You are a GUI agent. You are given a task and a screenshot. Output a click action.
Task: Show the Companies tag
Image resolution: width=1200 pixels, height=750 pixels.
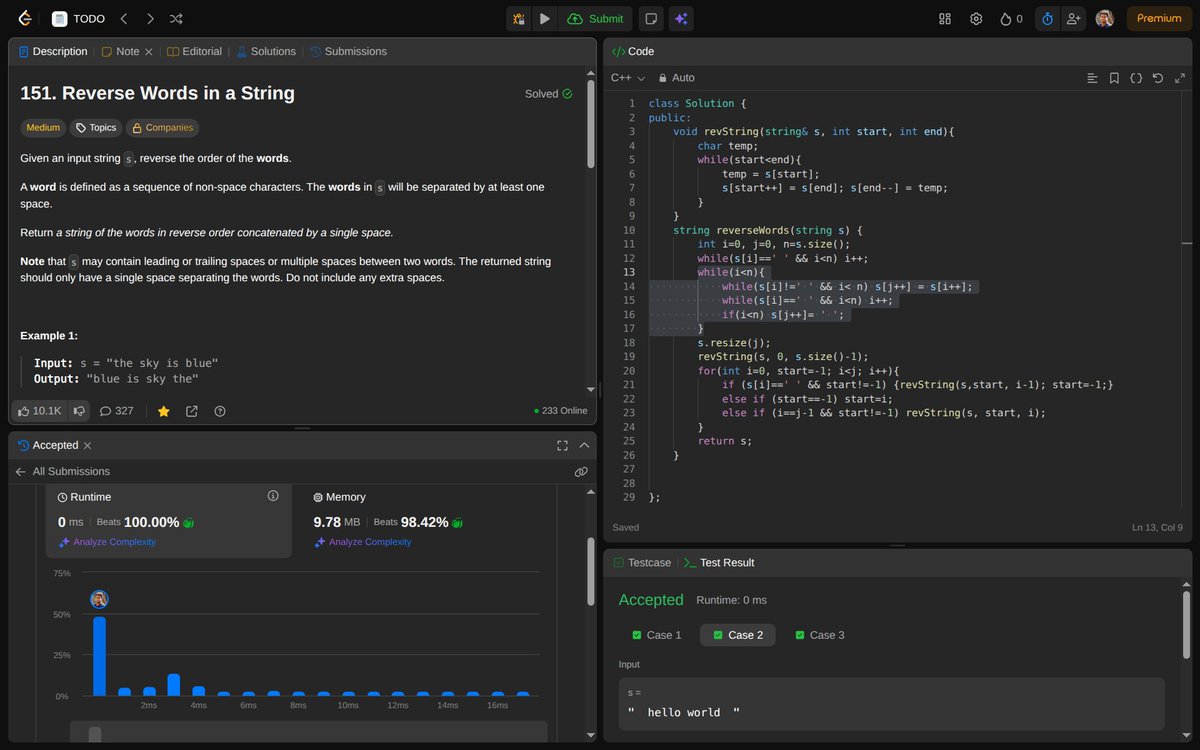[x=162, y=128]
